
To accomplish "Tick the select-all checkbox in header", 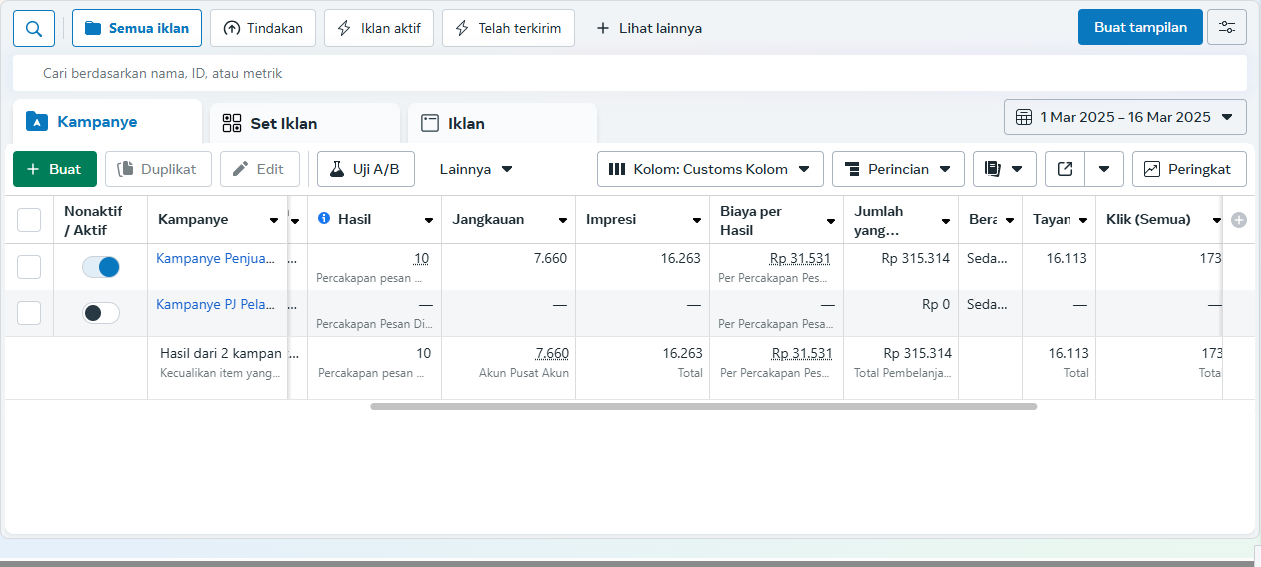I will tap(29, 220).
